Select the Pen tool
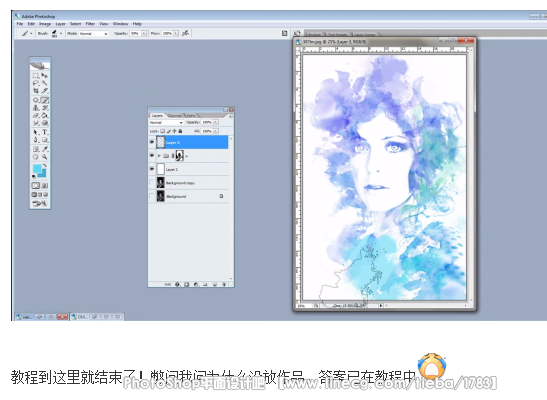Screen dimensions: 547x400 (x=36, y=140)
